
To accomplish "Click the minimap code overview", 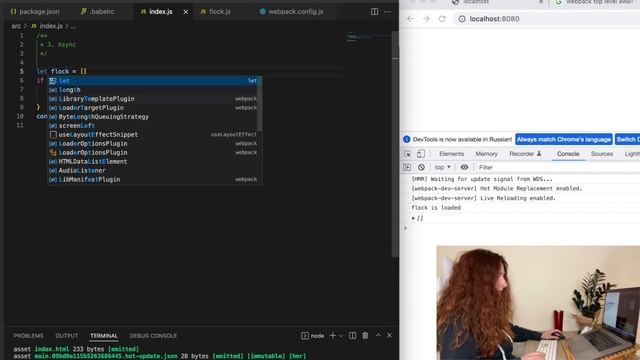I will pyautogui.click(x=368, y=38).
